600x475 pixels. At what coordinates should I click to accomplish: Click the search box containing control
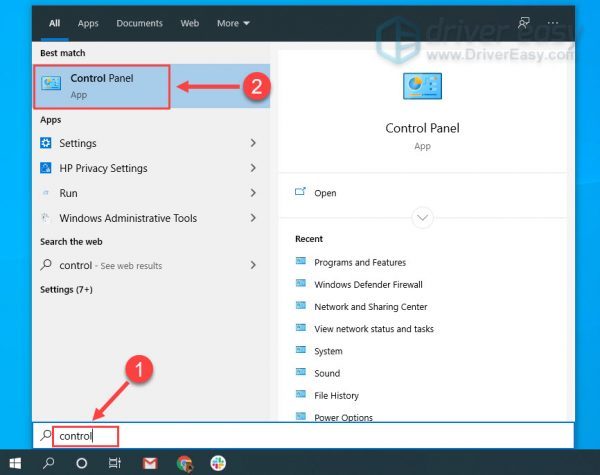point(300,436)
